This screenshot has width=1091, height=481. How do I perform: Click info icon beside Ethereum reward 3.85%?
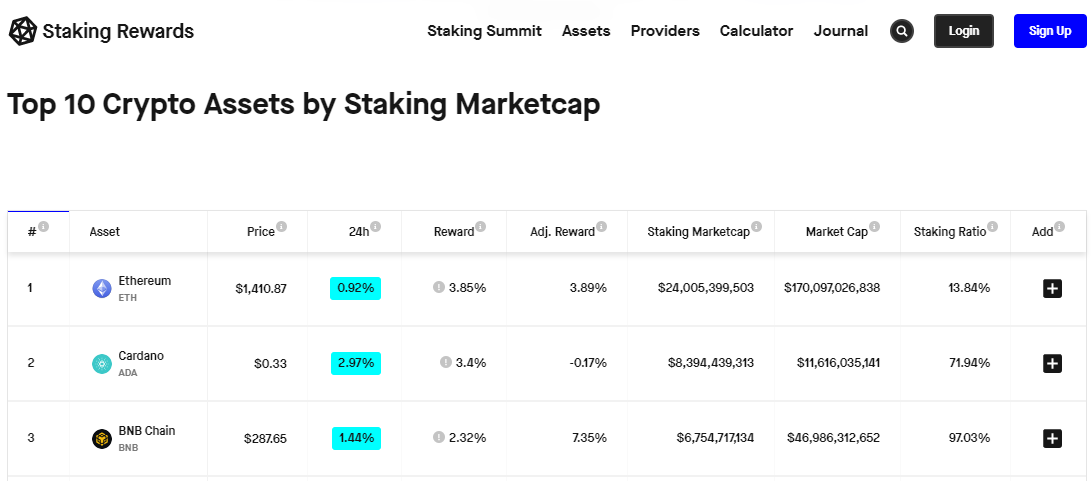438,287
